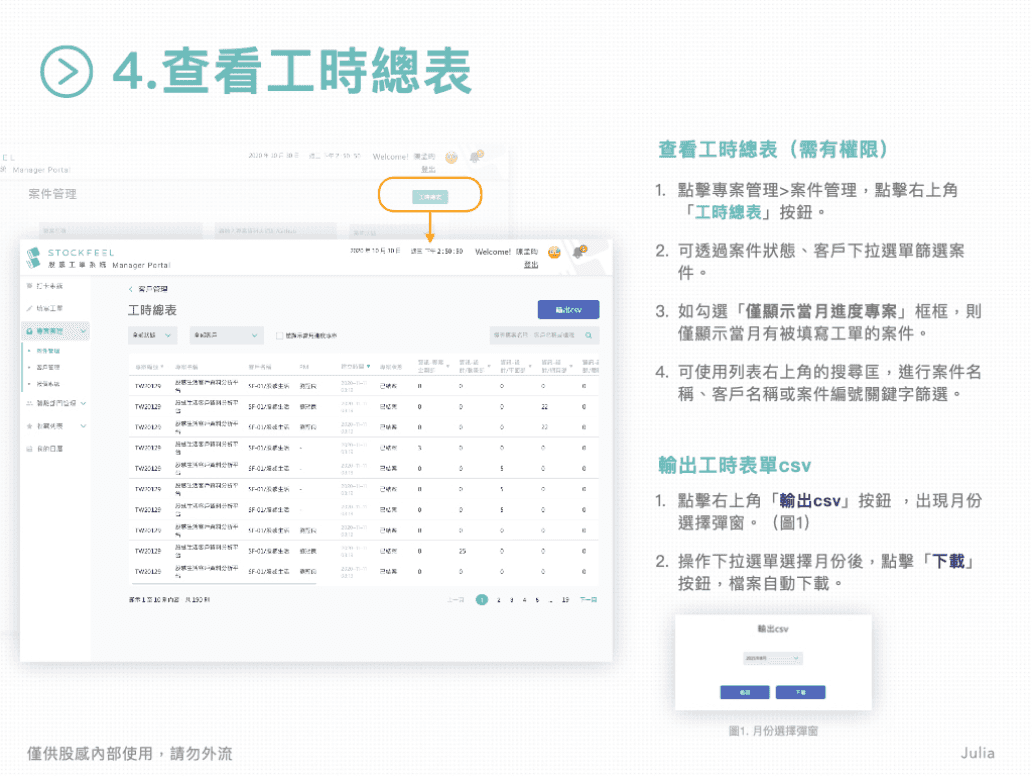This screenshot has height=776, width=1032.
Task: Go to page 2 in pagination
Action: 498,600
